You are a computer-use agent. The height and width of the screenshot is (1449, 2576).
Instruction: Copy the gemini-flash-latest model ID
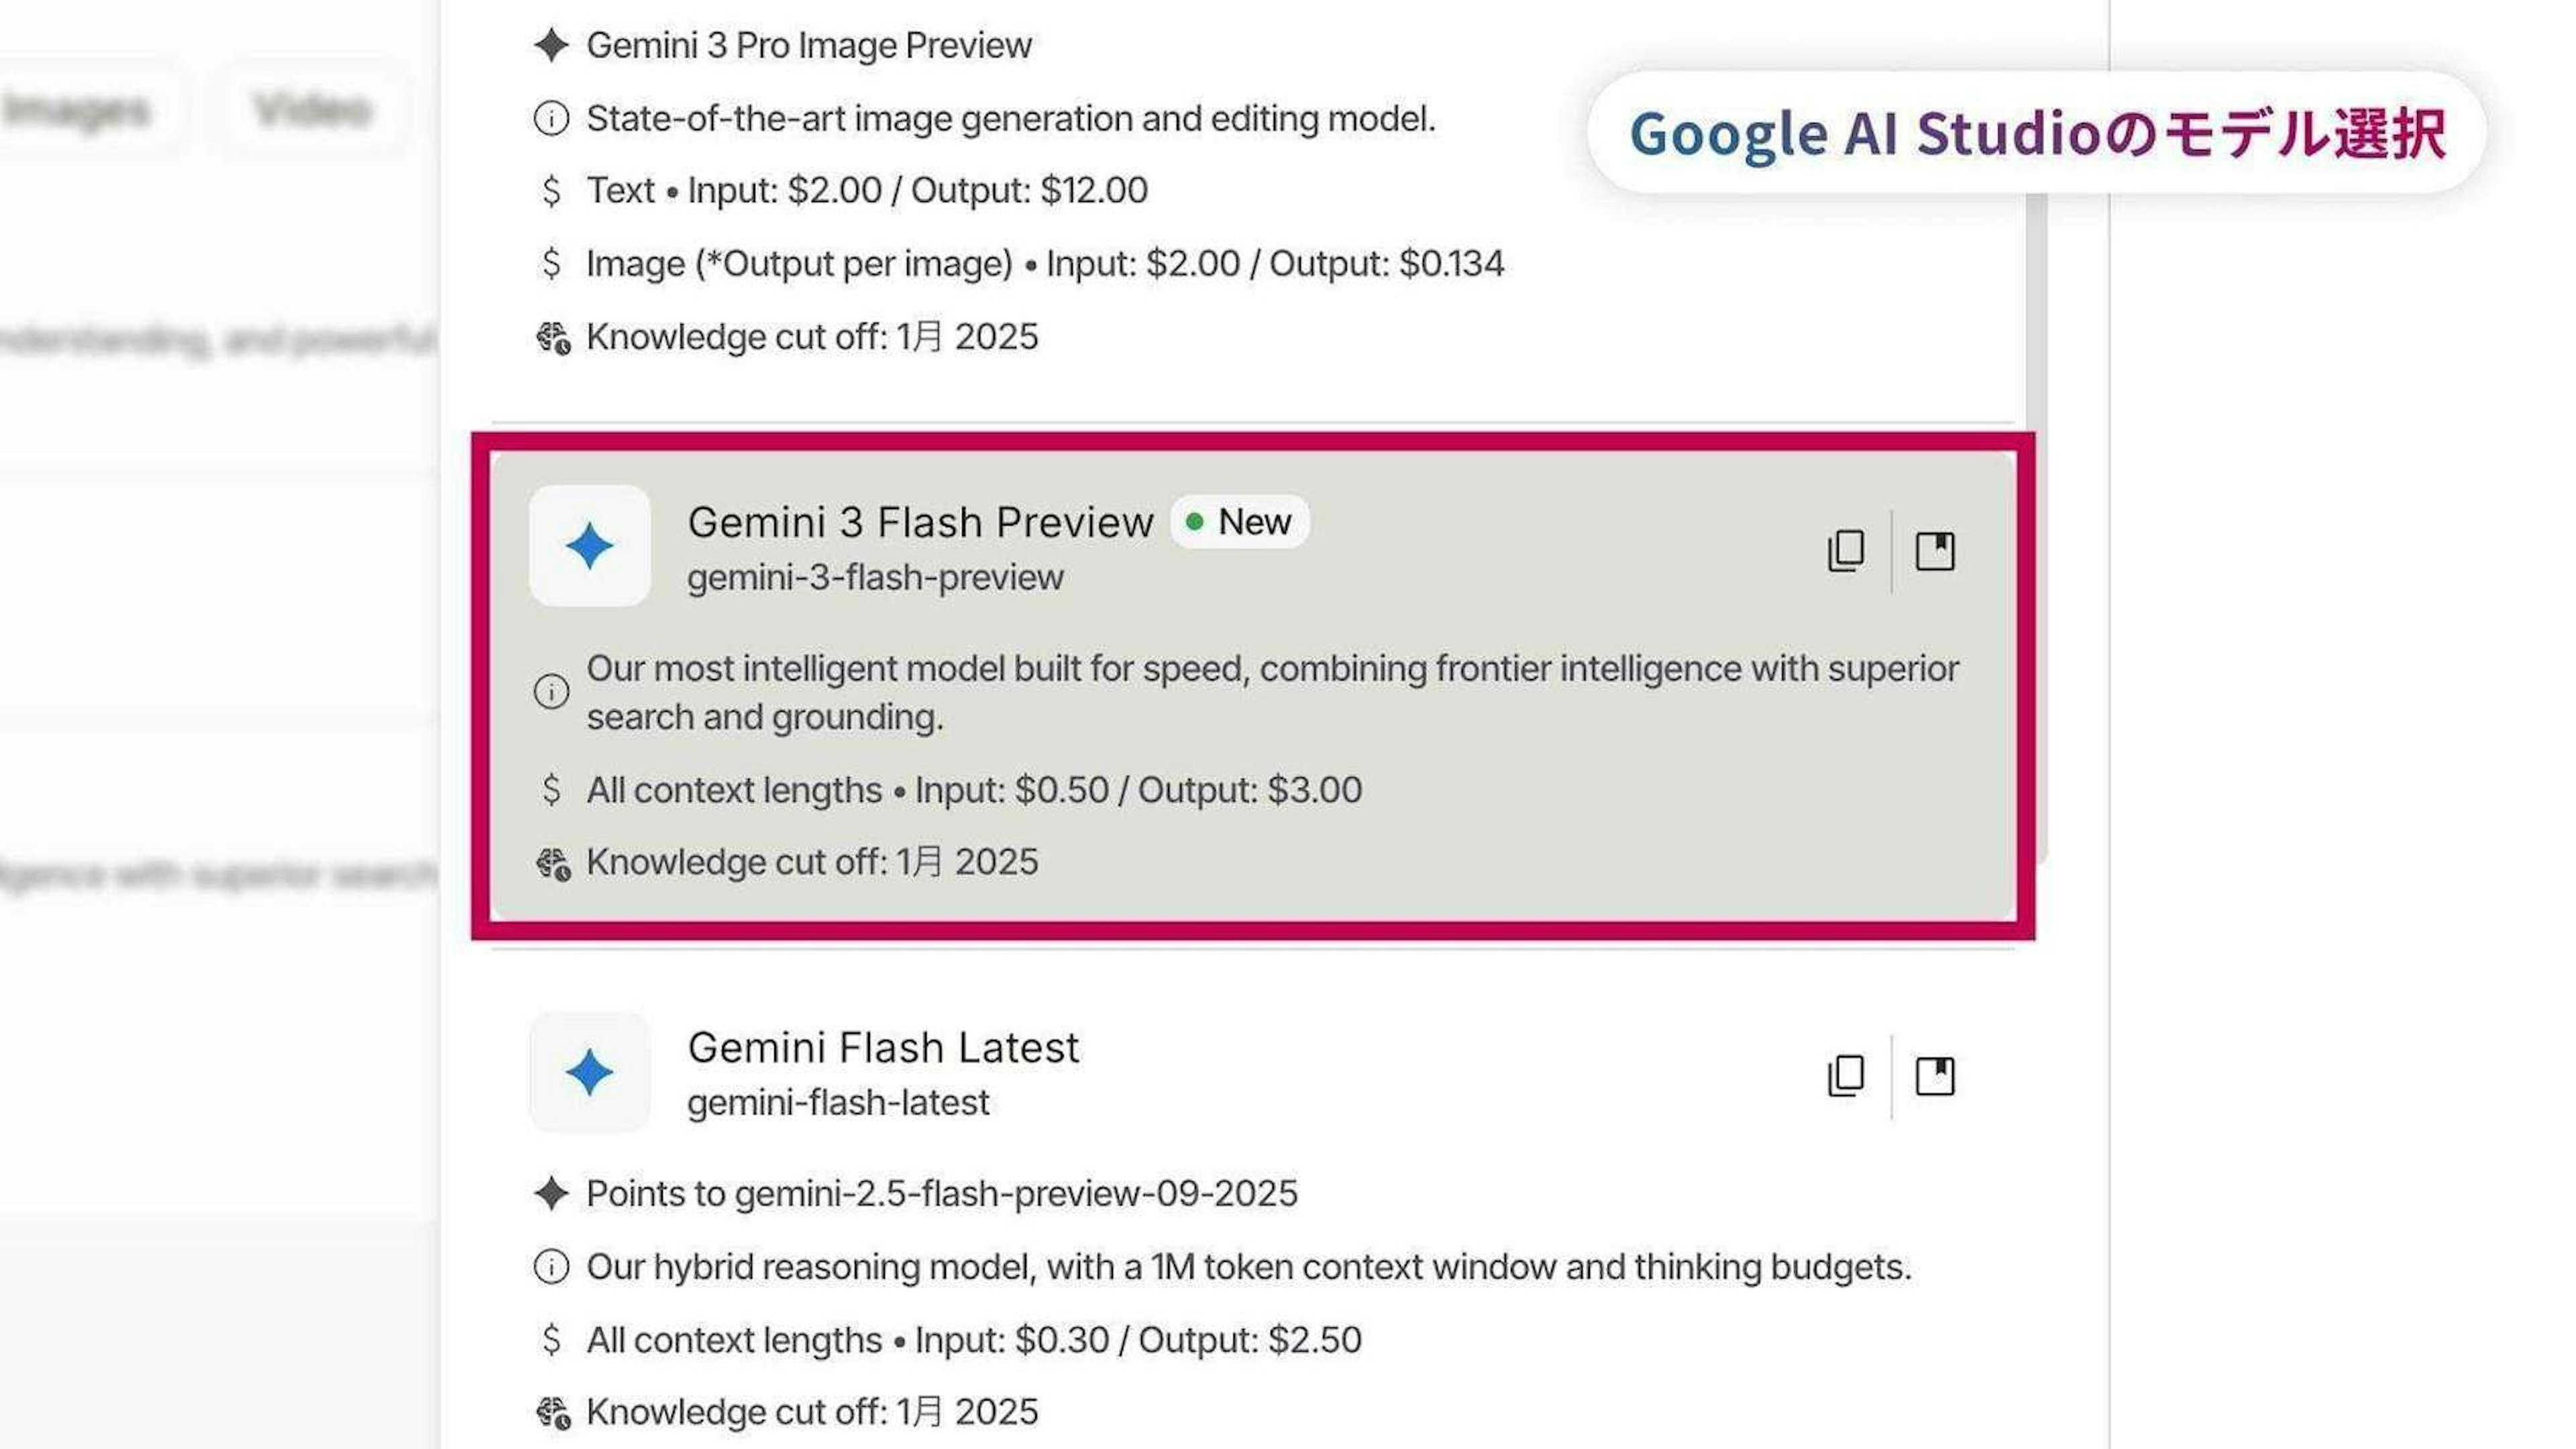pyautogui.click(x=1846, y=1076)
